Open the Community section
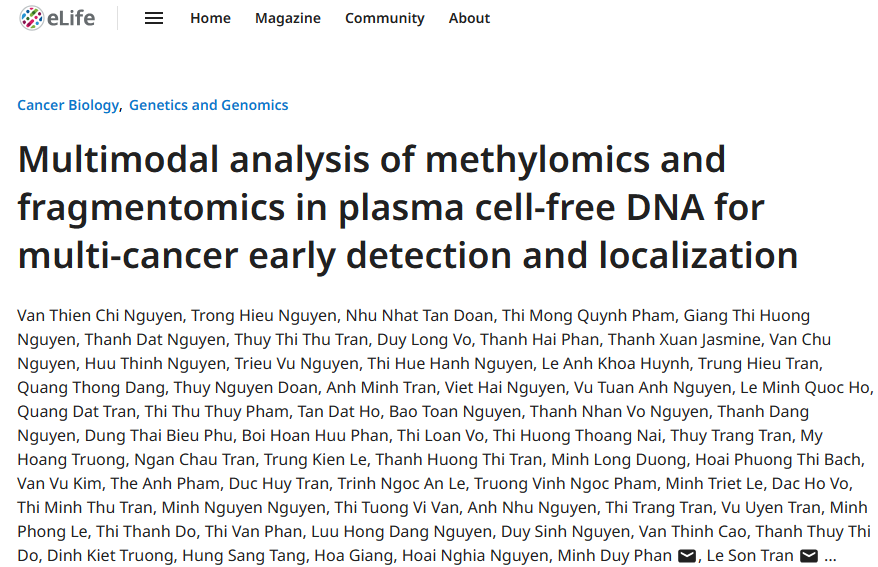Image resolution: width=878 pixels, height=567 pixels. point(384,18)
